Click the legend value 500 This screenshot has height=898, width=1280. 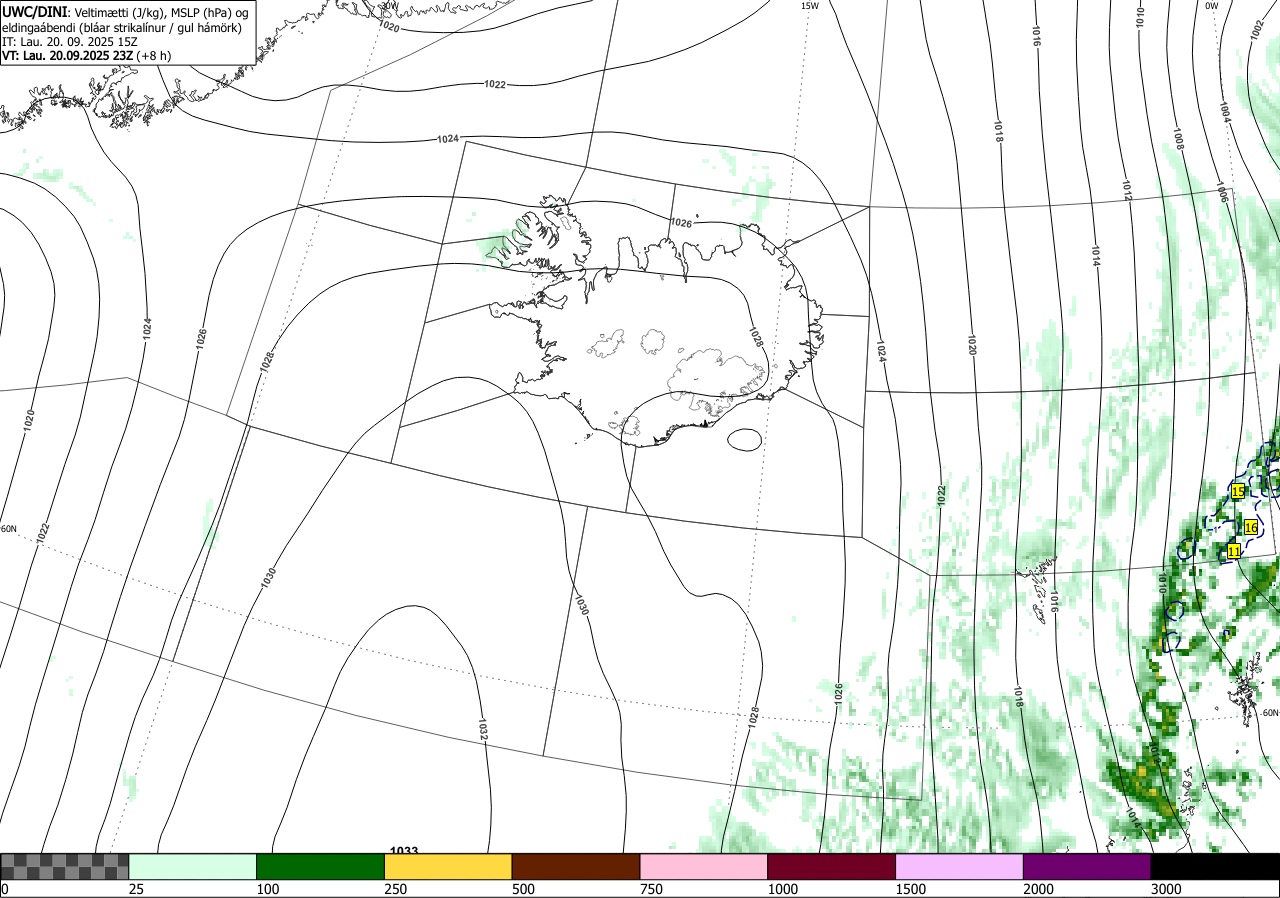click(524, 889)
